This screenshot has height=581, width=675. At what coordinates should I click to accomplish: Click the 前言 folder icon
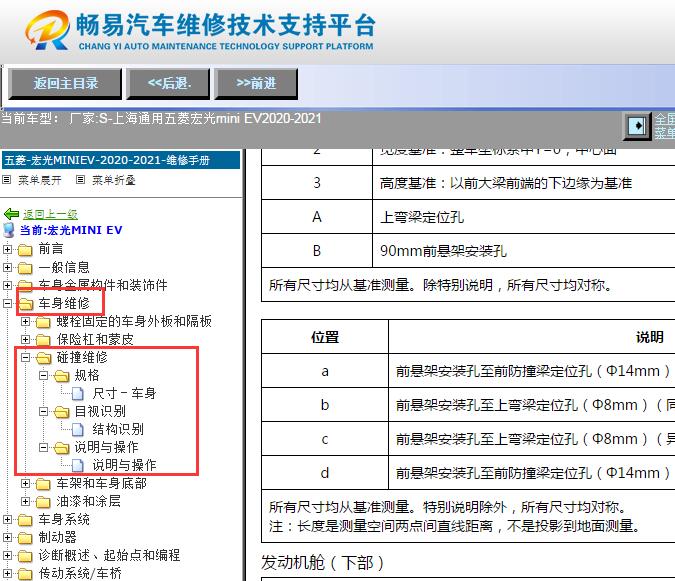click(25, 250)
